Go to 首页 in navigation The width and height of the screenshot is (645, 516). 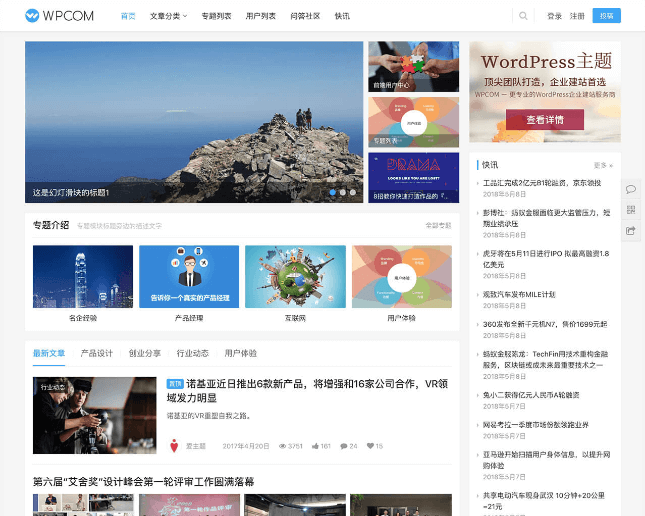point(128,16)
